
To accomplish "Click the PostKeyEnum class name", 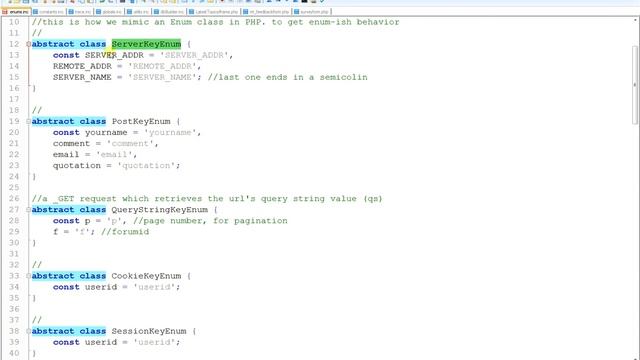I will point(141,121).
